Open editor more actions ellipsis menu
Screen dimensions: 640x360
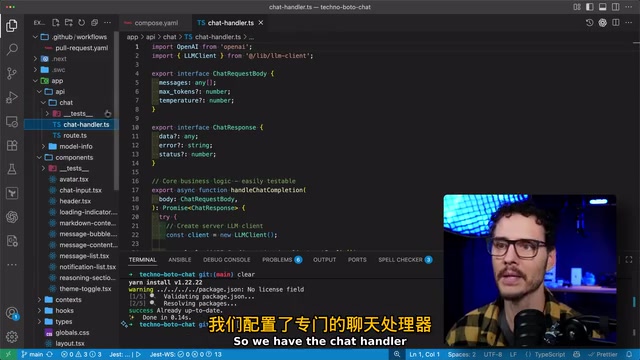[x=629, y=23]
